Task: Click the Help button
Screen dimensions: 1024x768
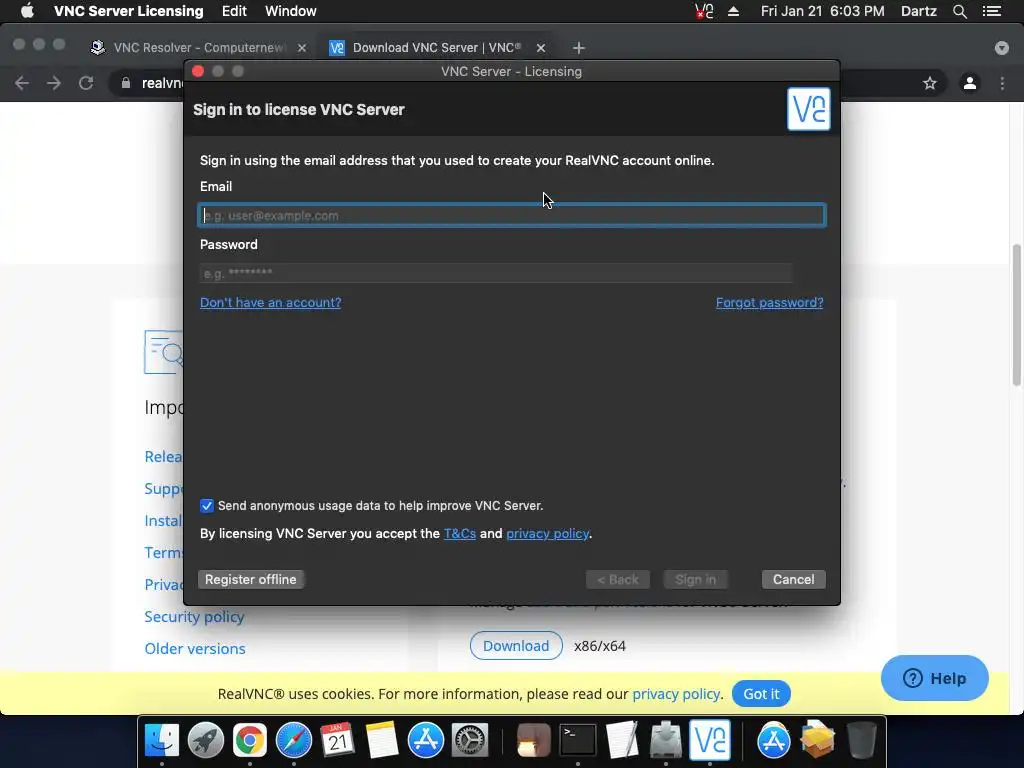Action: coord(935,679)
